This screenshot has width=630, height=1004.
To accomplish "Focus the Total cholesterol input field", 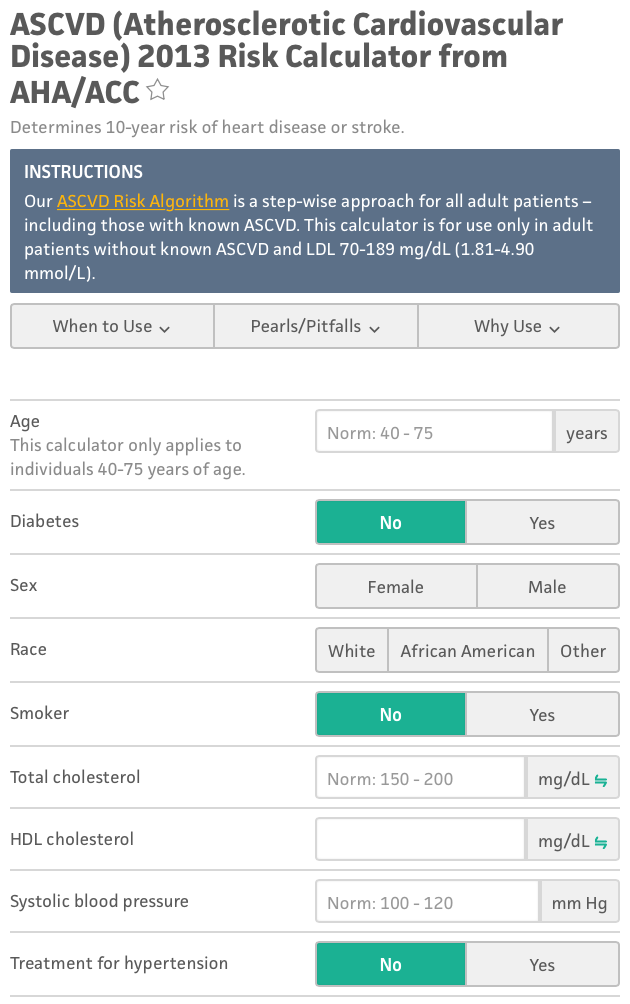I will pyautogui.click(x=420, y=779).
